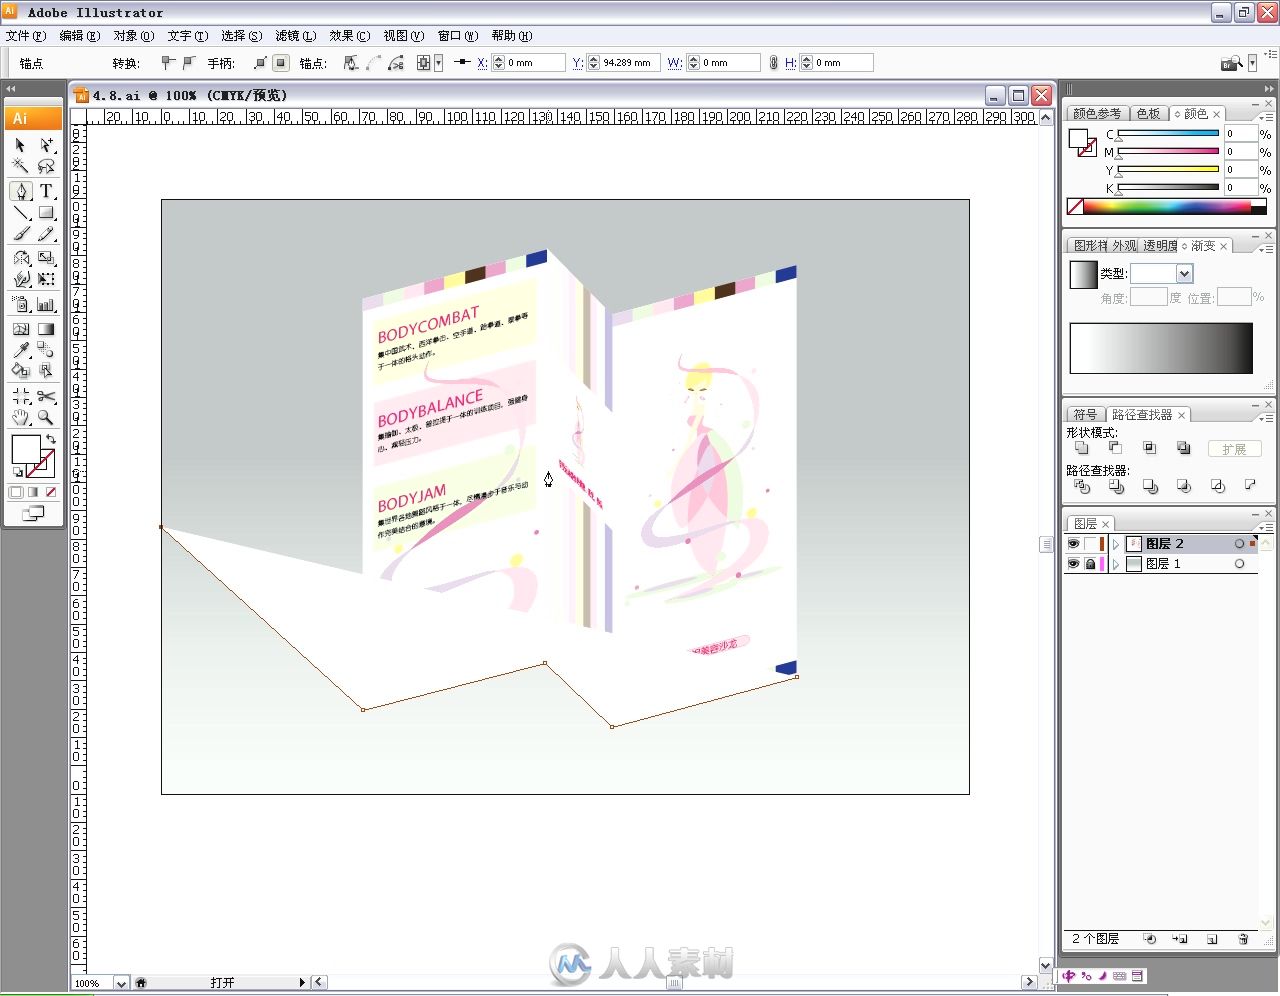Click the Pathfinder Merge icon
Image resolution: width=1280 pixels, height=996 pixels.
click(x=1149, y=486)
